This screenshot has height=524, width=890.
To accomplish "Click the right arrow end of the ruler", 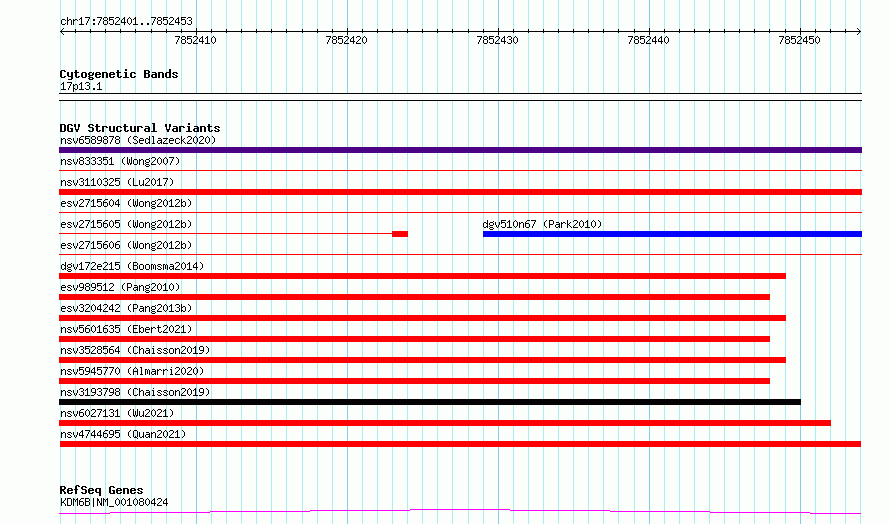I will [x=859, y=32].
